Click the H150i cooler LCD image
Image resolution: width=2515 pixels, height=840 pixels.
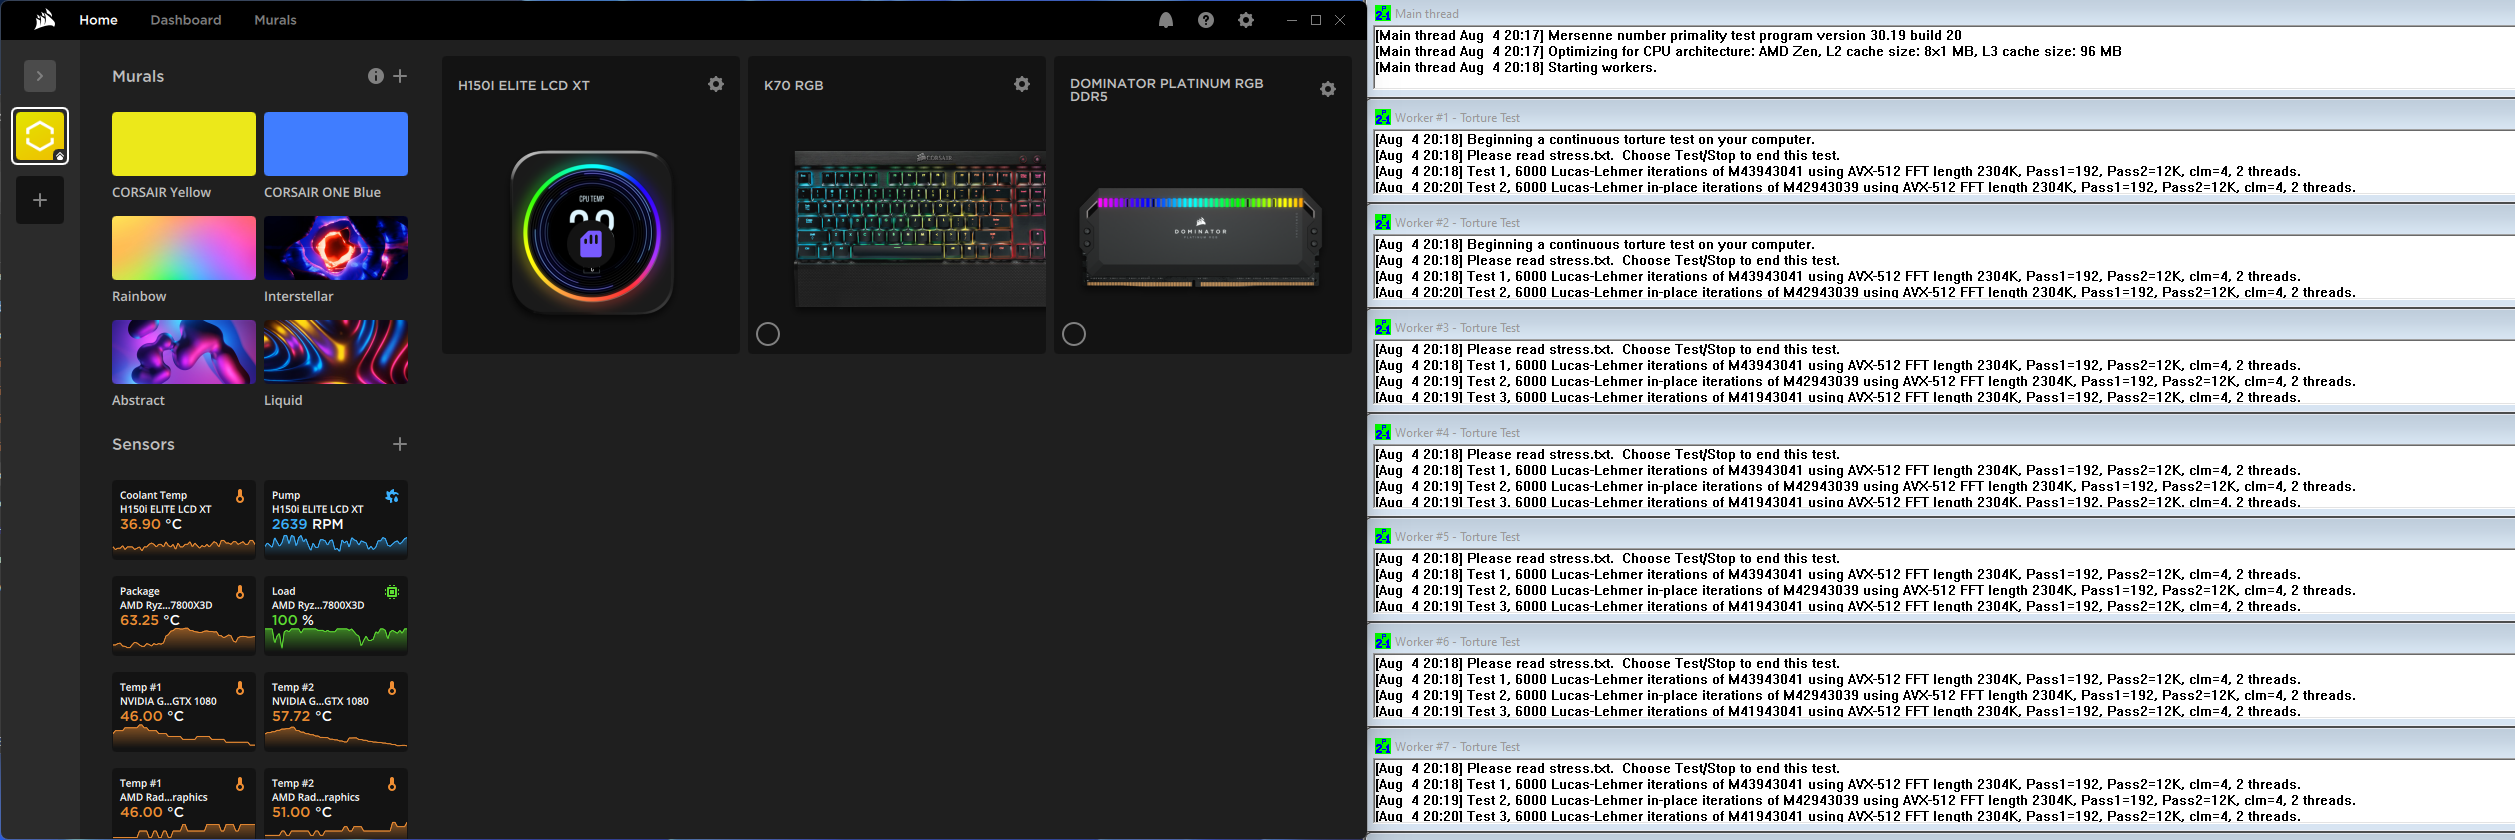point(592,232)
